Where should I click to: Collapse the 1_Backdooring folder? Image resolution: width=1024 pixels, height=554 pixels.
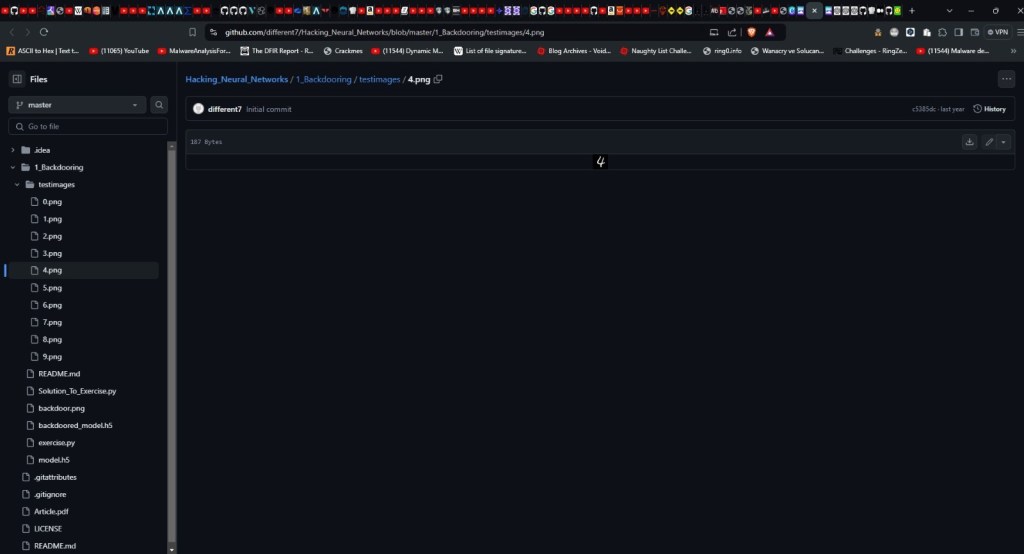click(13, 167)
